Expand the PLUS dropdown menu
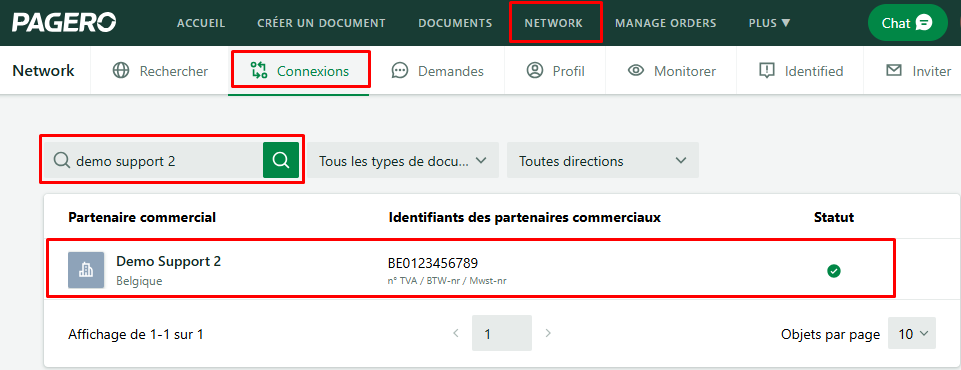The width and height of the screenshot is (961, 370). coord(769,23)
